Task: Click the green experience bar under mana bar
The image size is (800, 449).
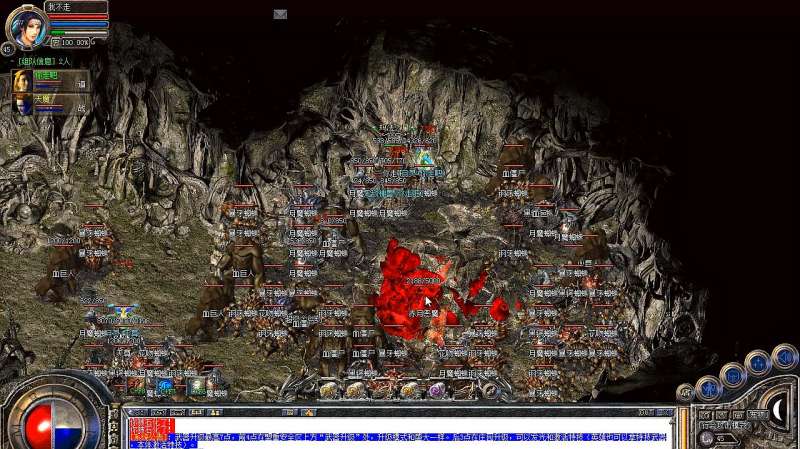Action: click(78, 33)
